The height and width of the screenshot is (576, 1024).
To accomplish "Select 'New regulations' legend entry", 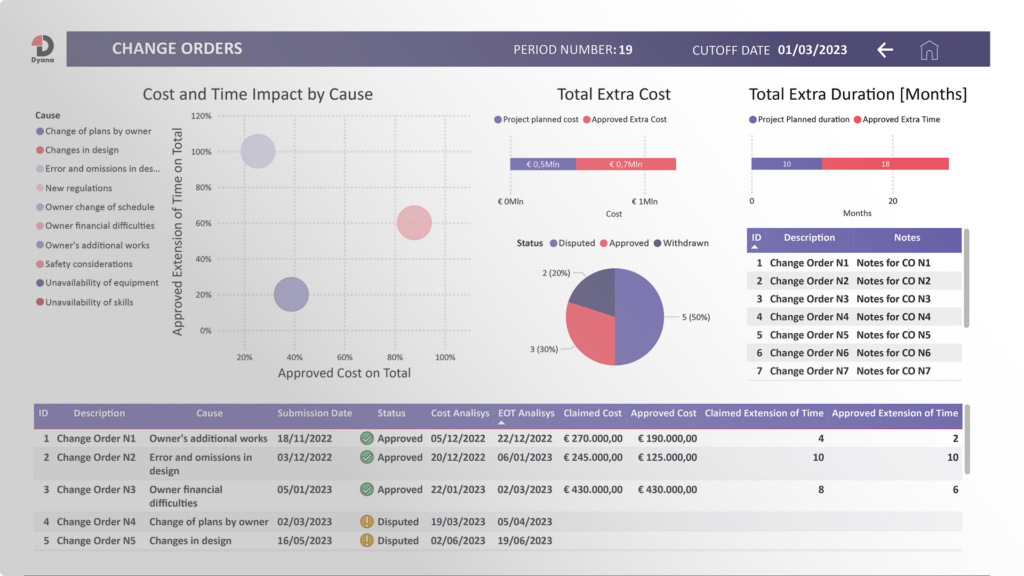I will point(74,188).
